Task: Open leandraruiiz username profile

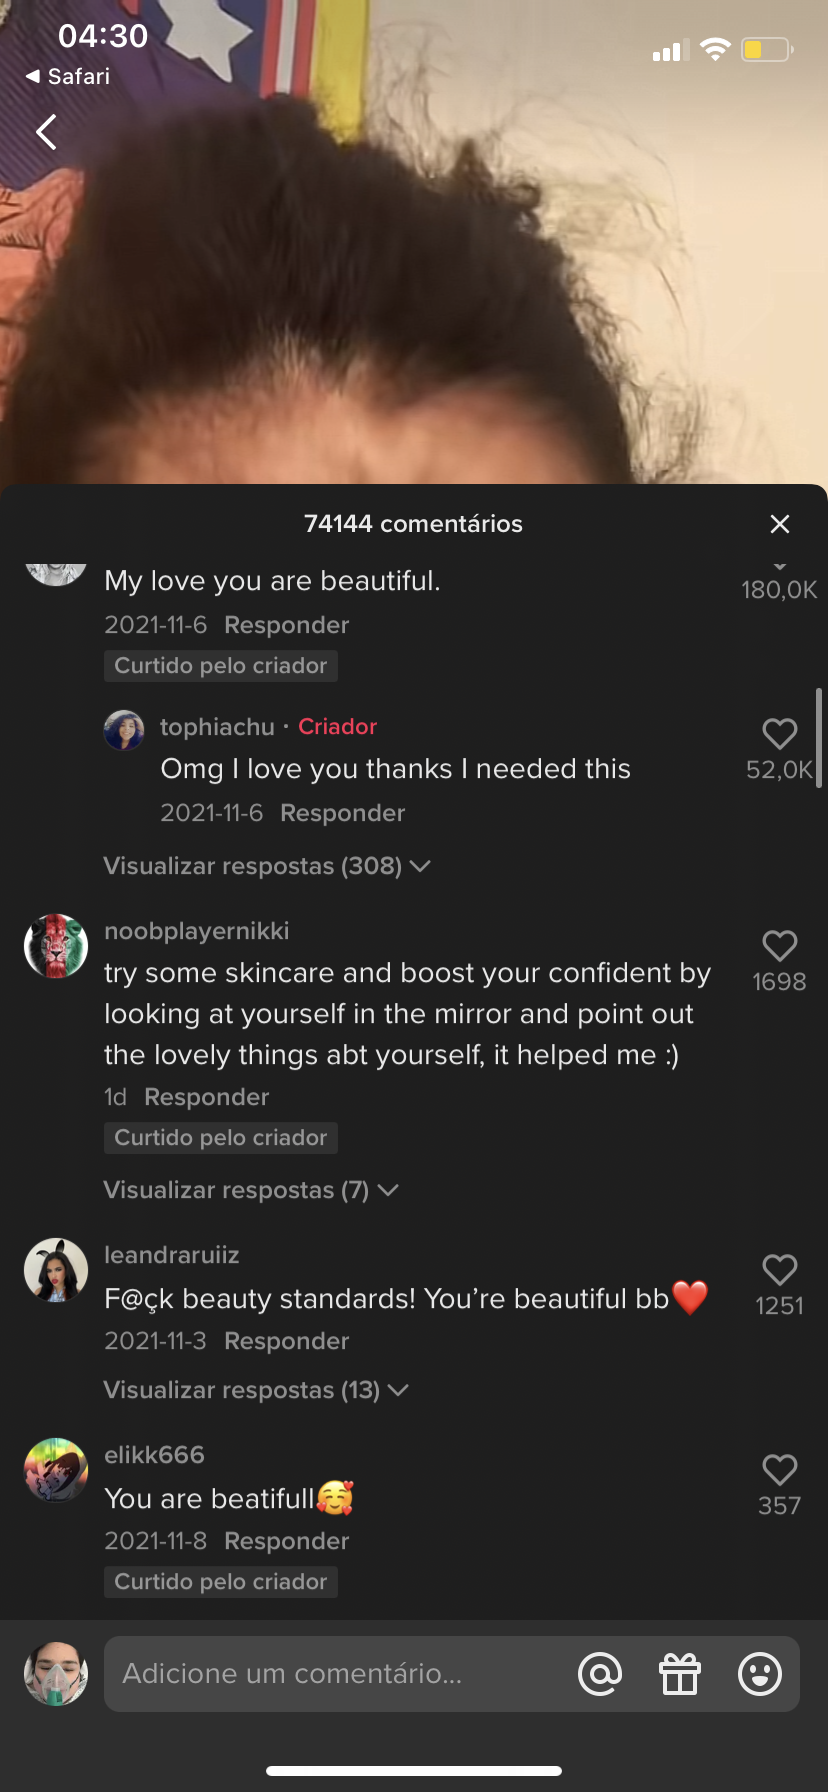Action: [172, 1255]
